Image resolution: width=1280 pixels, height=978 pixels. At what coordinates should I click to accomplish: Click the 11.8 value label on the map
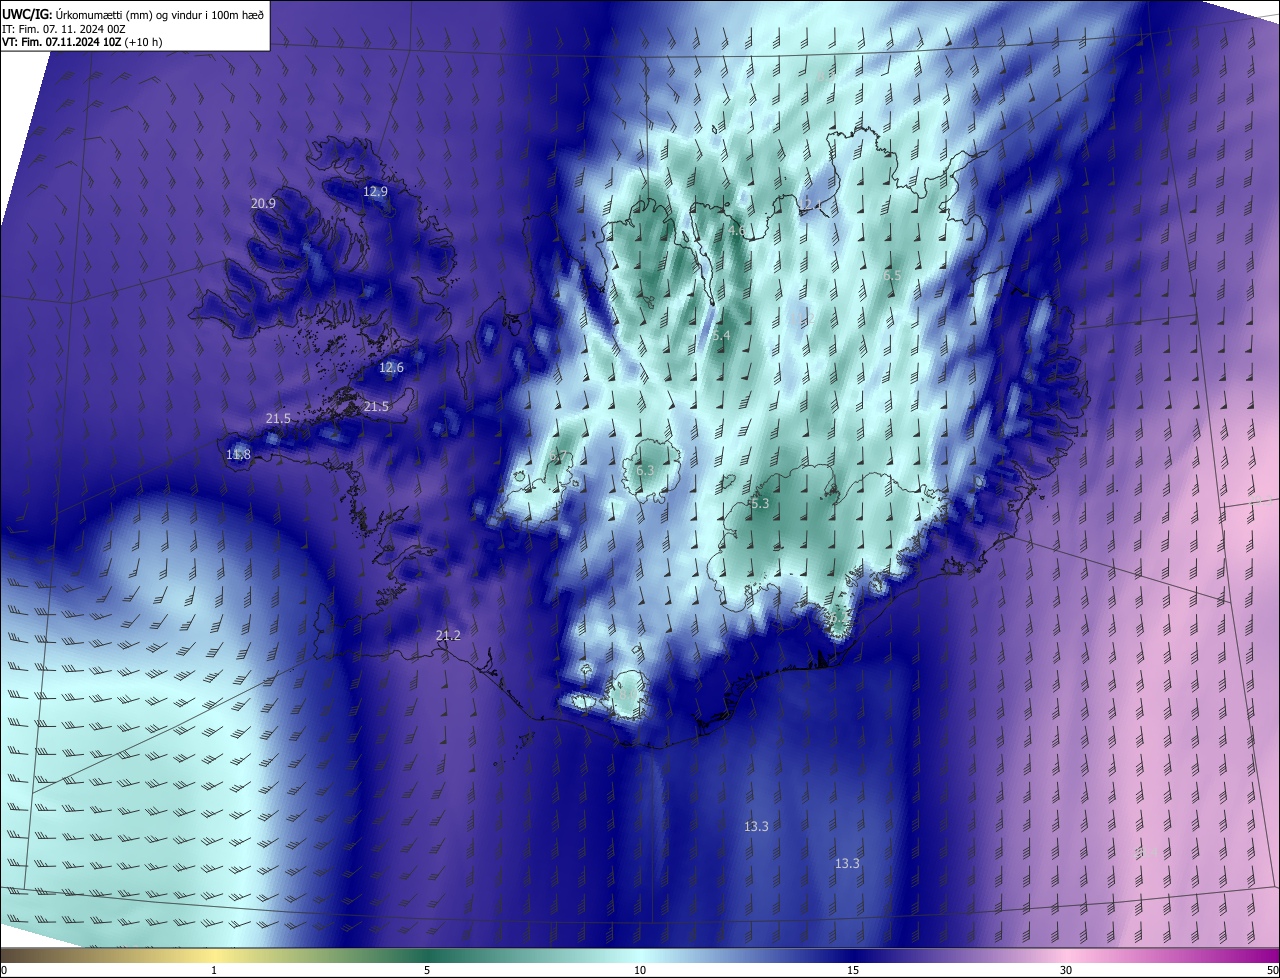(238, 455)
